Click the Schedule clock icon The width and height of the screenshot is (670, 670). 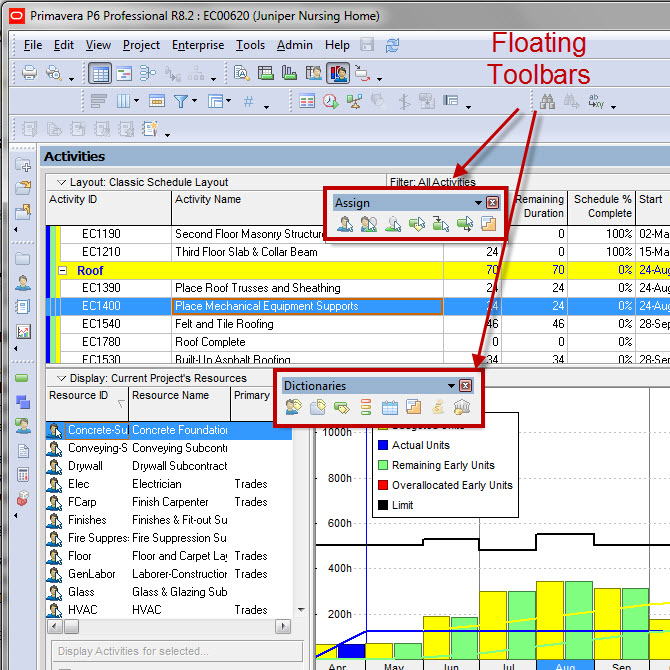[330, 101]
